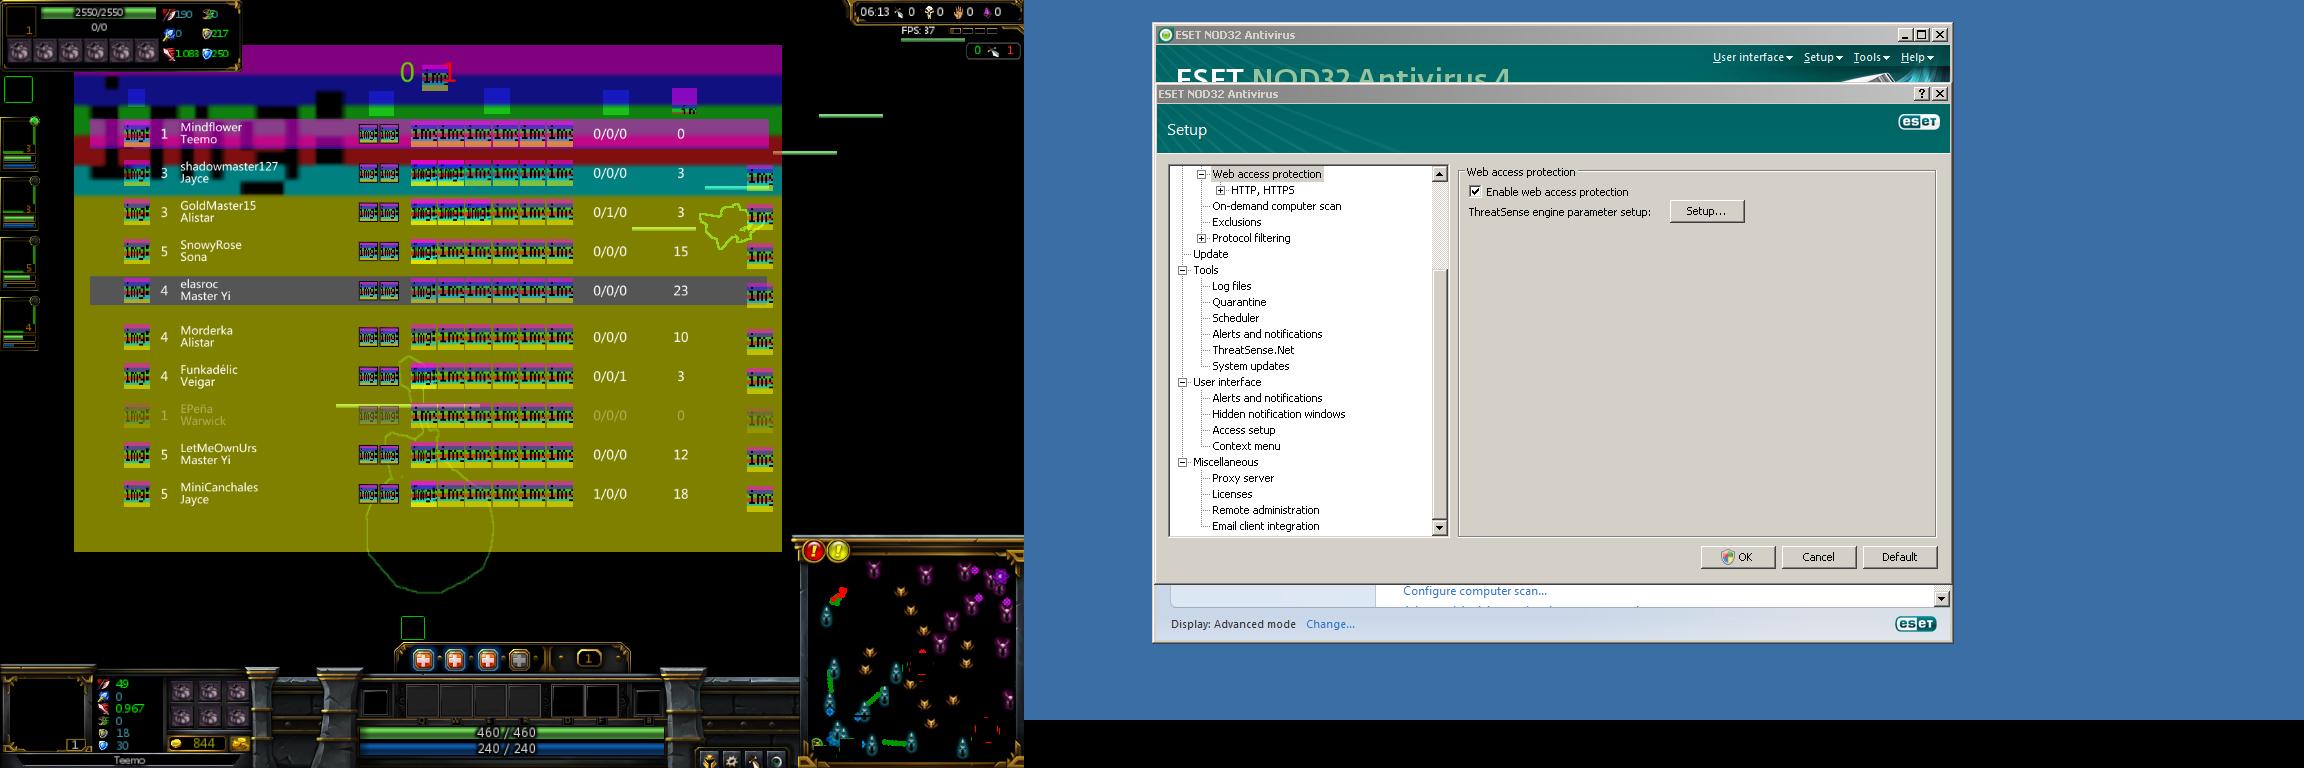Click the magic resist shield icon next to 30

pos(104,746)
